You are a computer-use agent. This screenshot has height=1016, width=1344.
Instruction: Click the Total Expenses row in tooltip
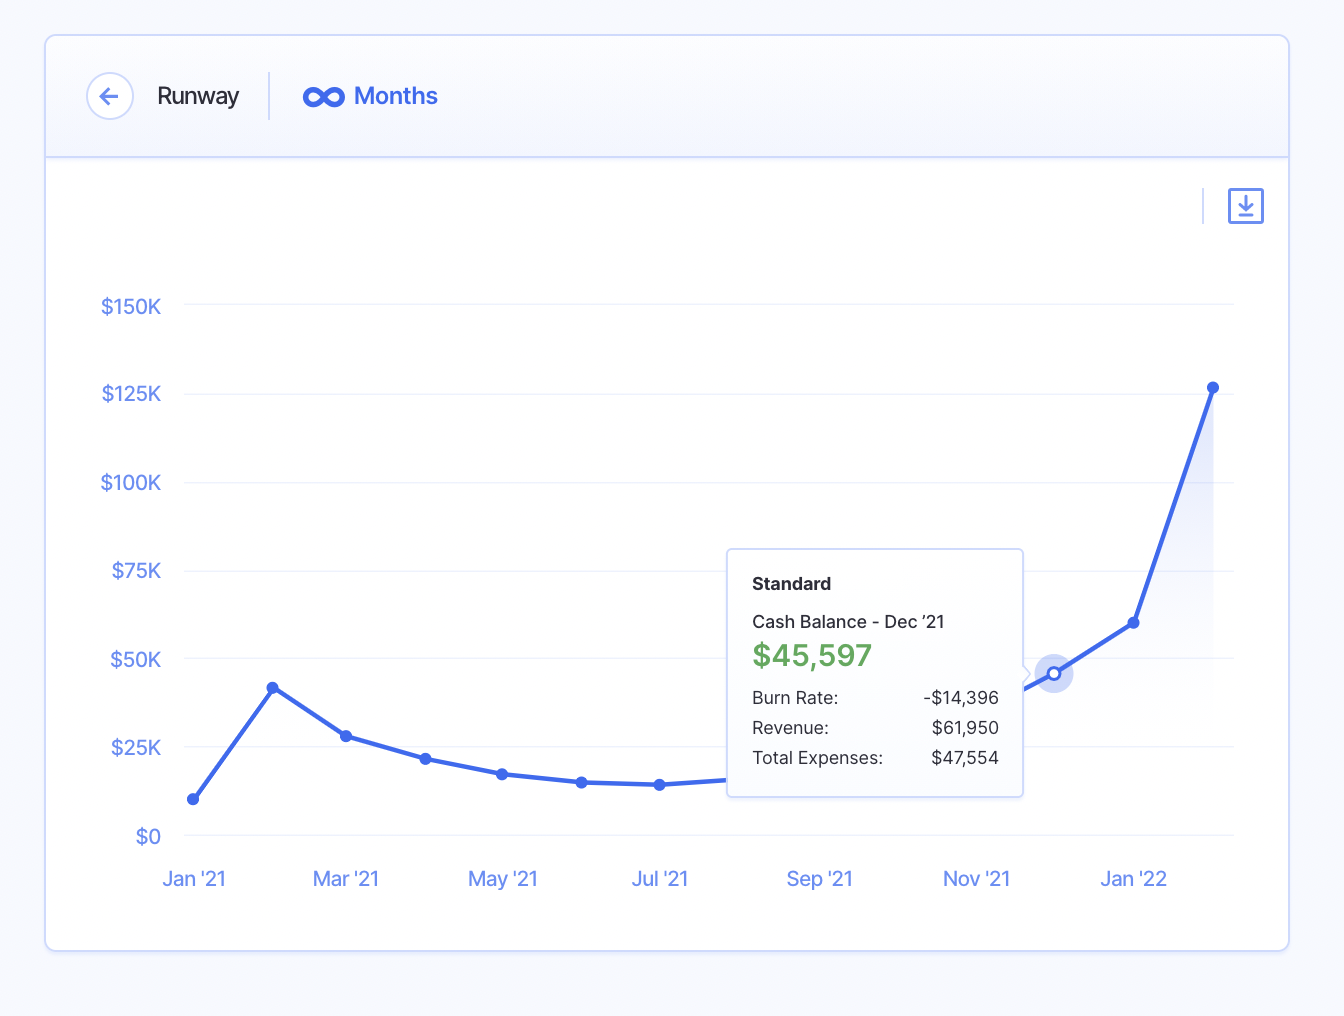pos(875,758)
